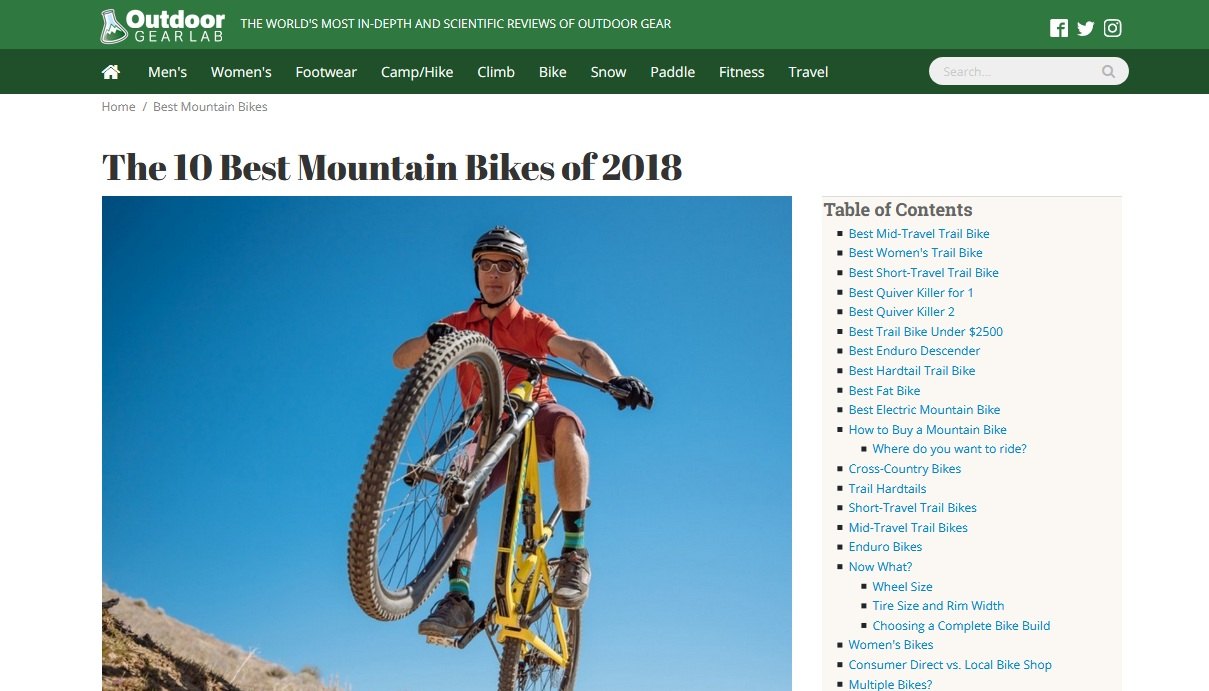
Task: Go to Home breadcrumb link
Action: pyautogui.click(x=118, y=107)
